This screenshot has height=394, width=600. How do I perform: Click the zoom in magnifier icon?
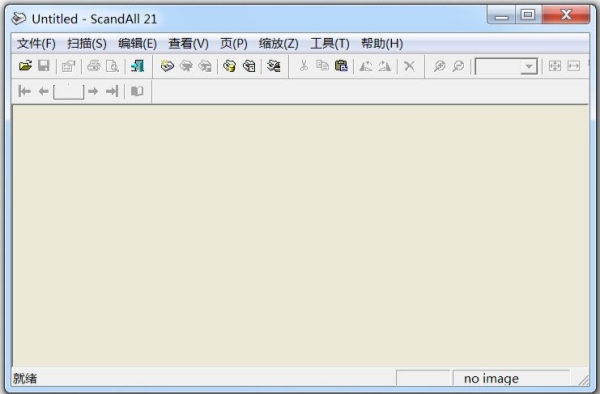pos(439,66)
